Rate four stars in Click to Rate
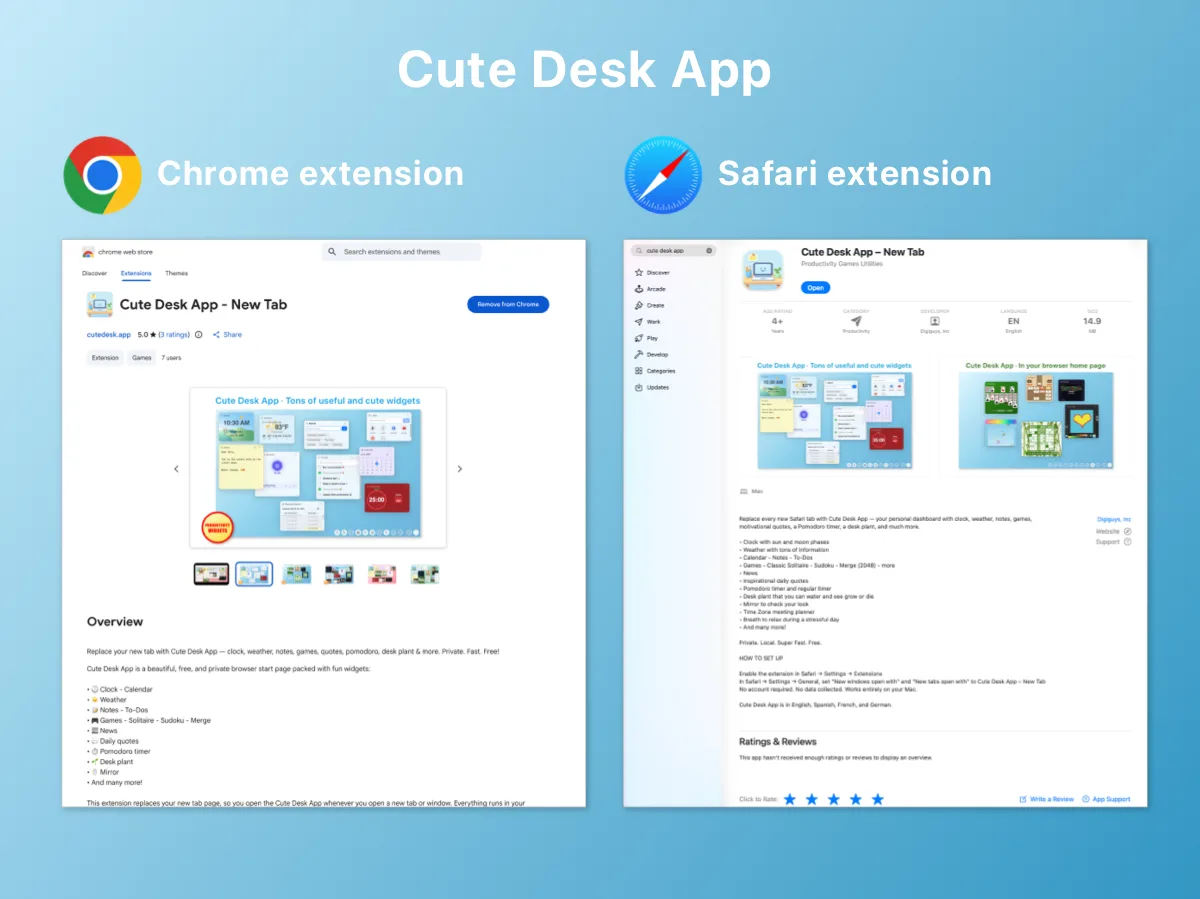The image size is (1200, 899). [x=856, y=799]
